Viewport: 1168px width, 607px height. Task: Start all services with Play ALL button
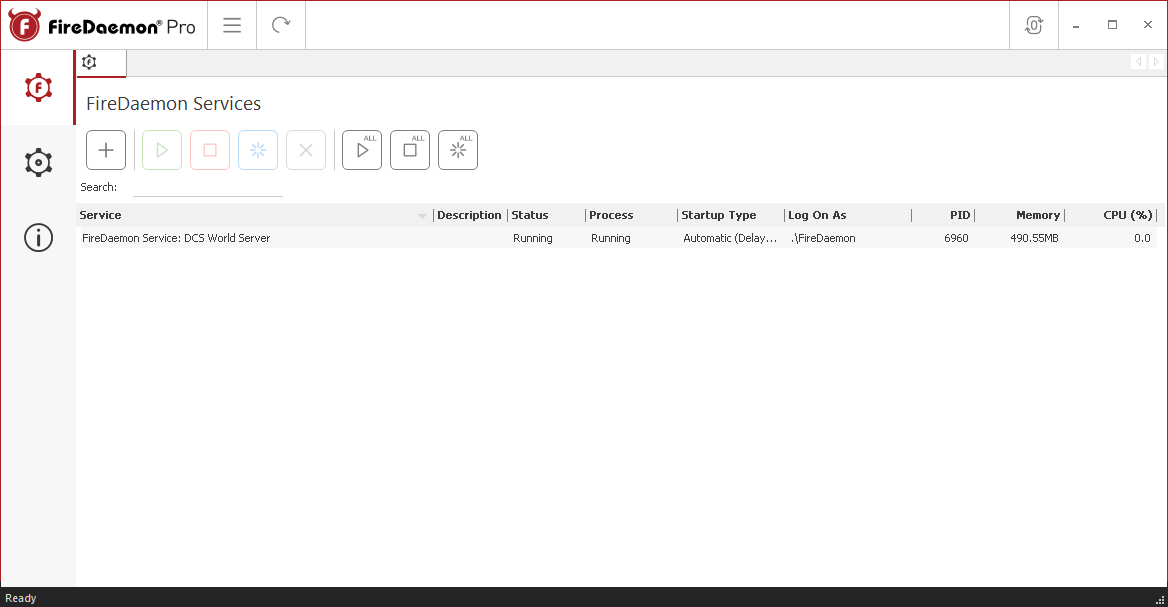tap(362, 150)
